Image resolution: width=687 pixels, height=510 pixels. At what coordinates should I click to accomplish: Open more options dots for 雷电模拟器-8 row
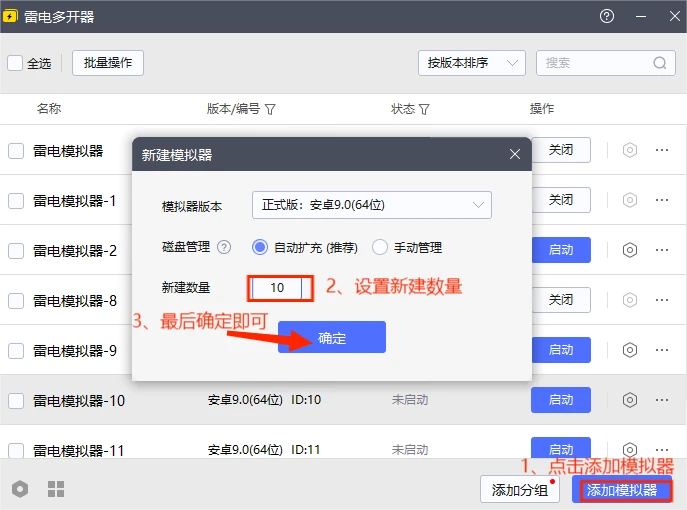662,300
